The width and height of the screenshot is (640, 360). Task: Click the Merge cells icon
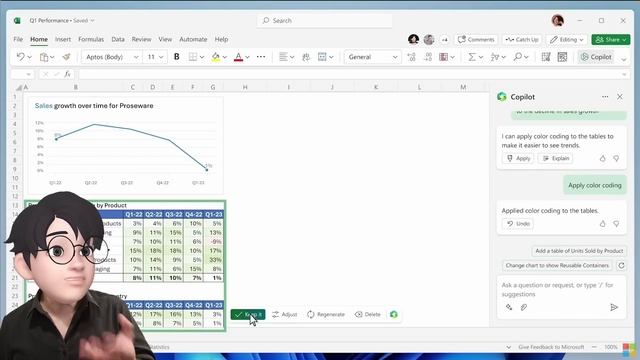point(322,57)
